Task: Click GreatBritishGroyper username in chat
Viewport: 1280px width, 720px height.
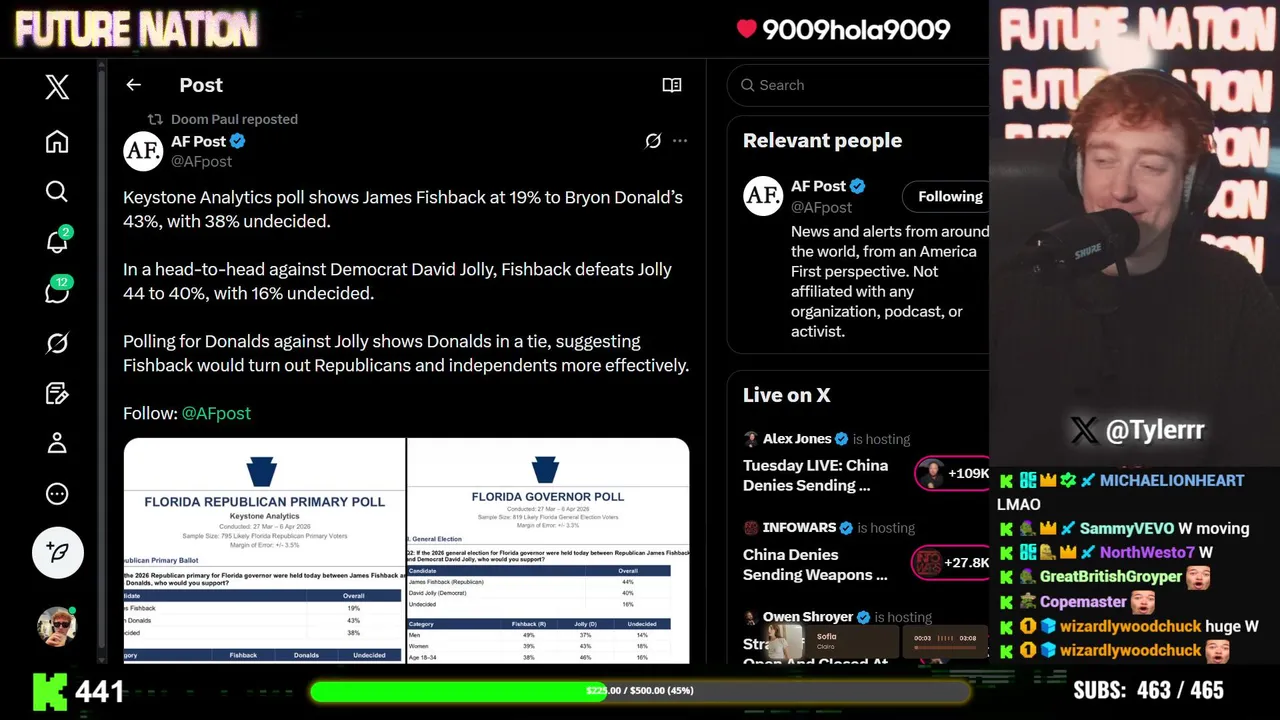Action: pyautogui.click(x=1111, y=577)
